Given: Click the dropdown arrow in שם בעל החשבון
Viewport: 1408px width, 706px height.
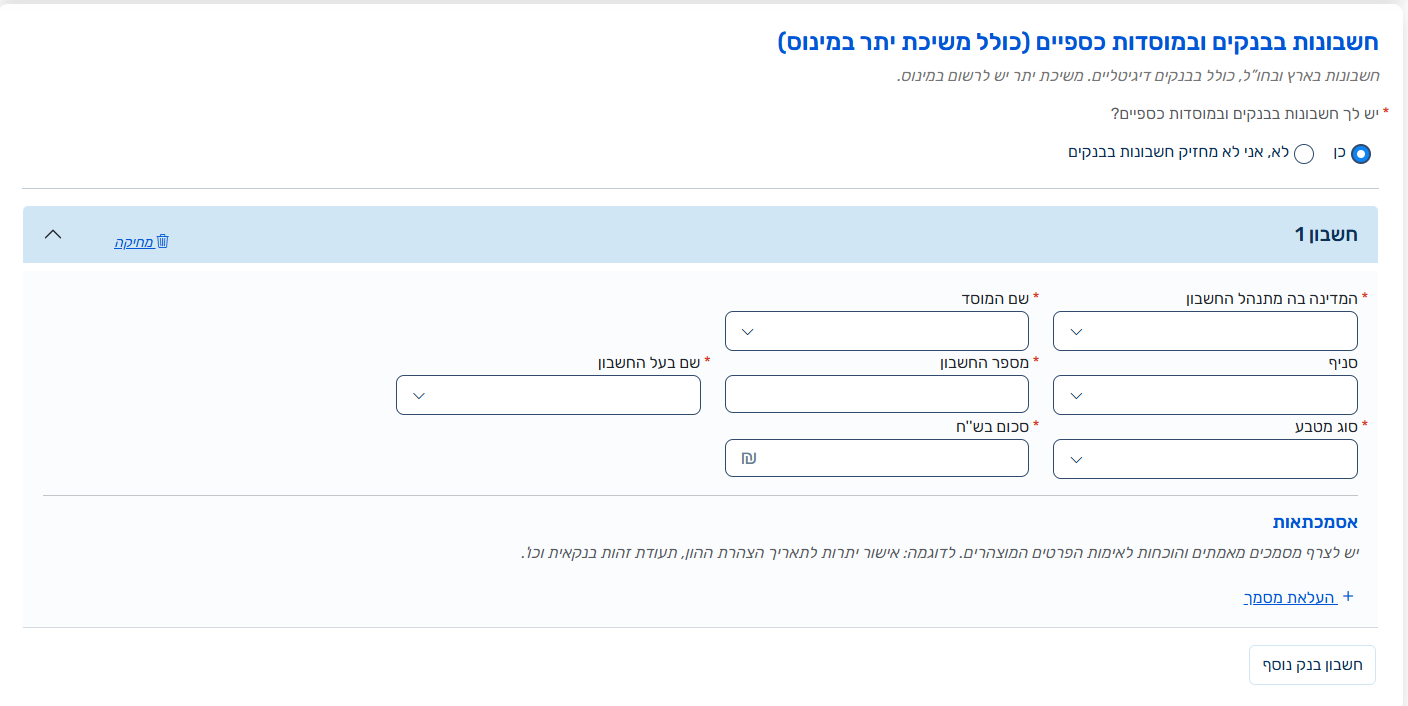Looking at the screenshot, I should (x=419, y=396).
